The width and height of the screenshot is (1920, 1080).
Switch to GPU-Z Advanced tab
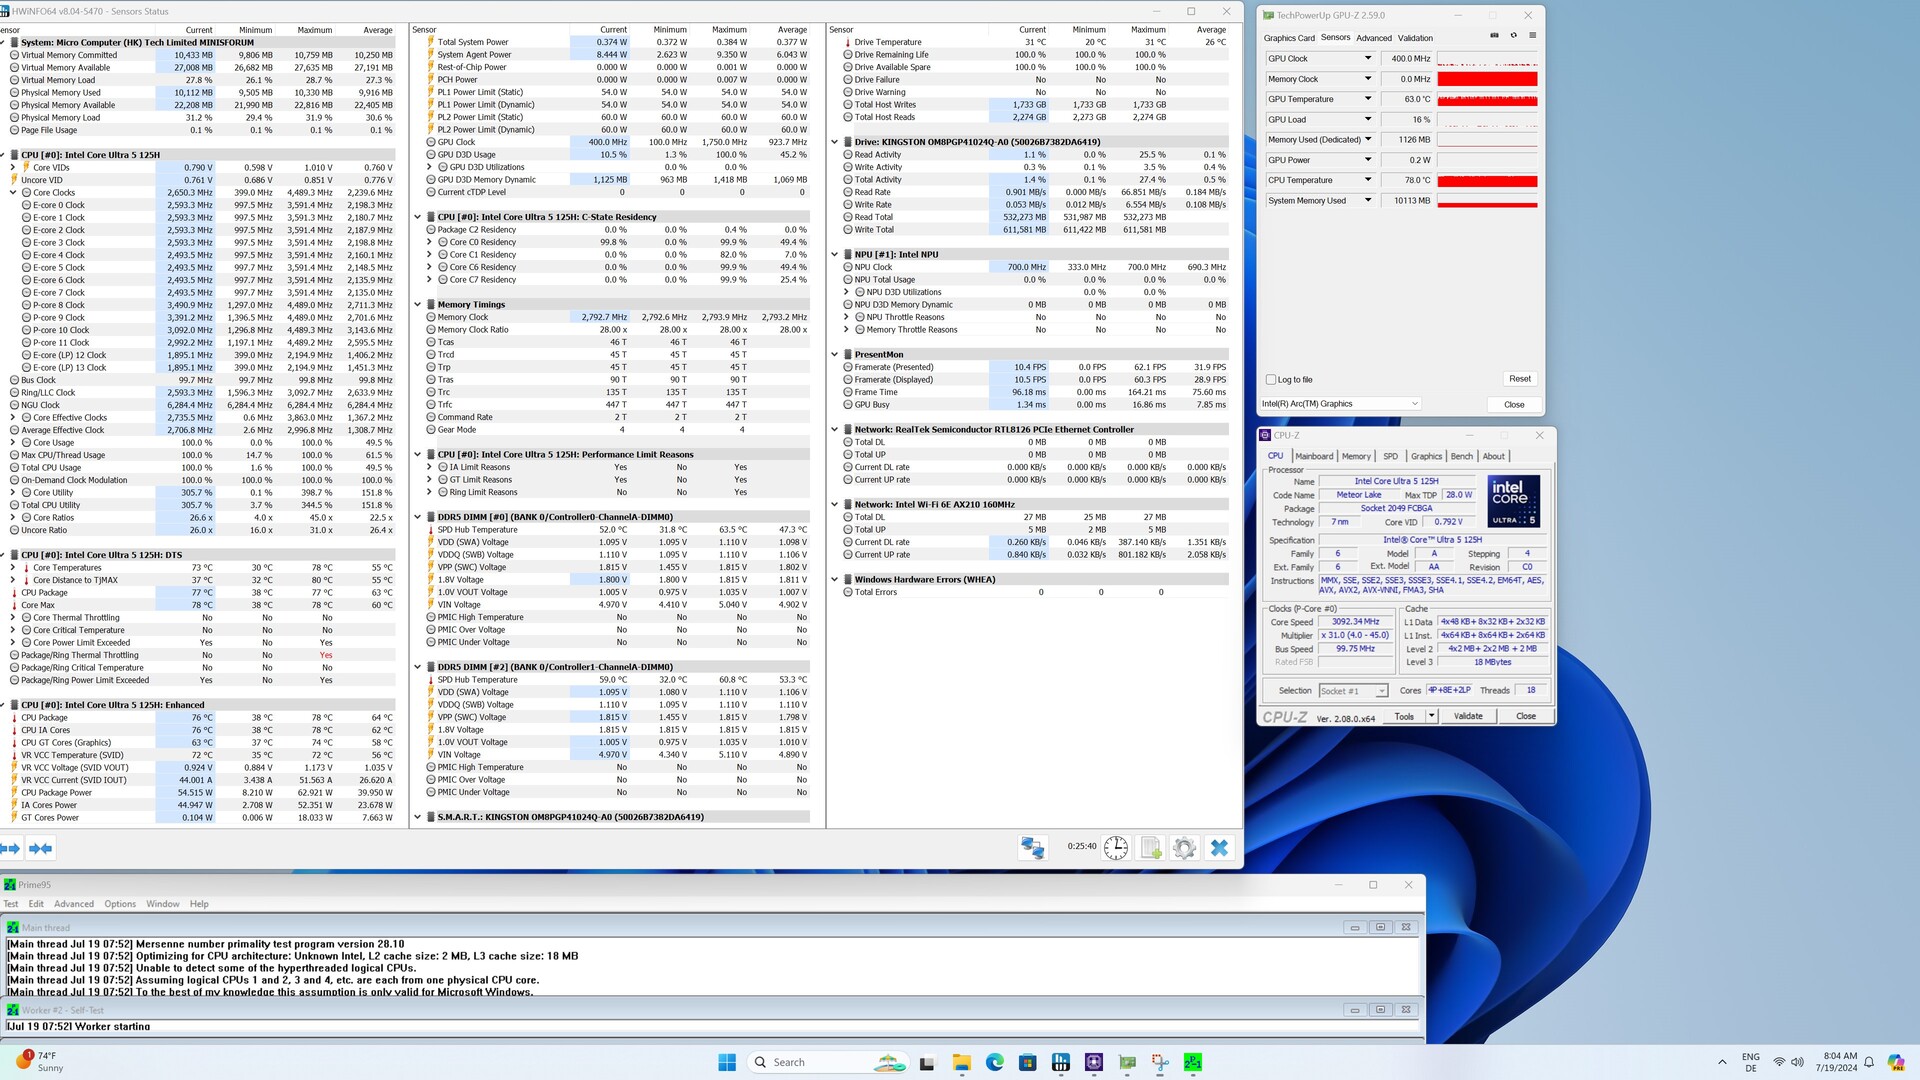pos(1373,38)
